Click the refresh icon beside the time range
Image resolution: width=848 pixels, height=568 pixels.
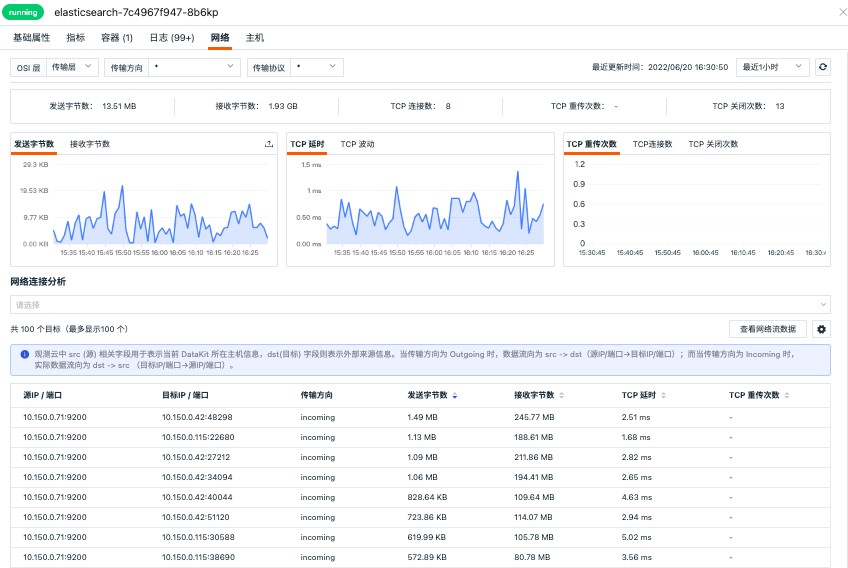click(x=823, y=67)
